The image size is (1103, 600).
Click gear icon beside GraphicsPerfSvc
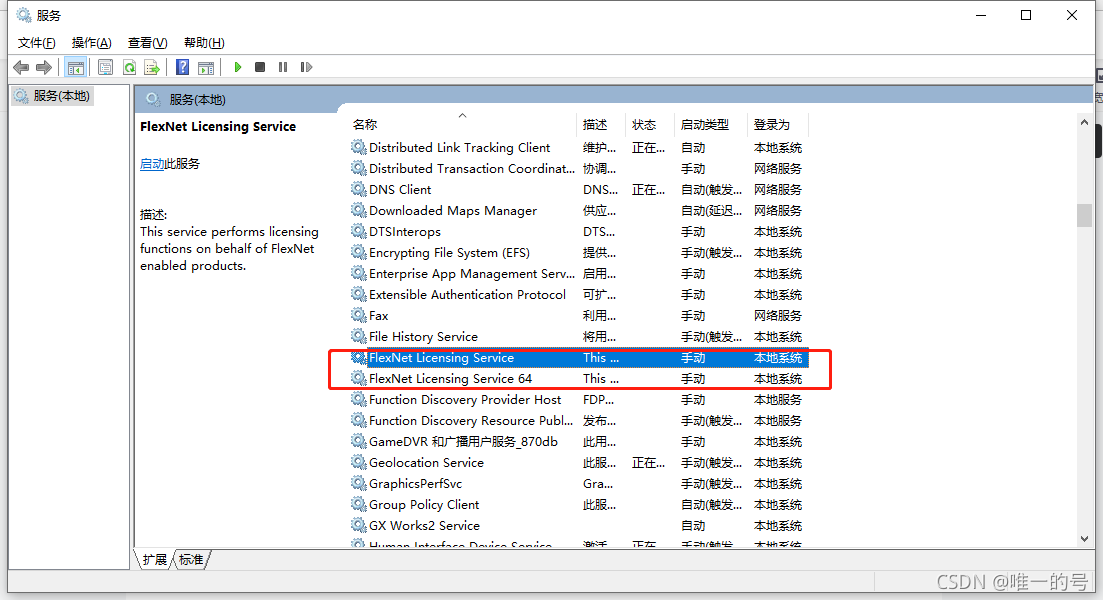coord(359,483)
